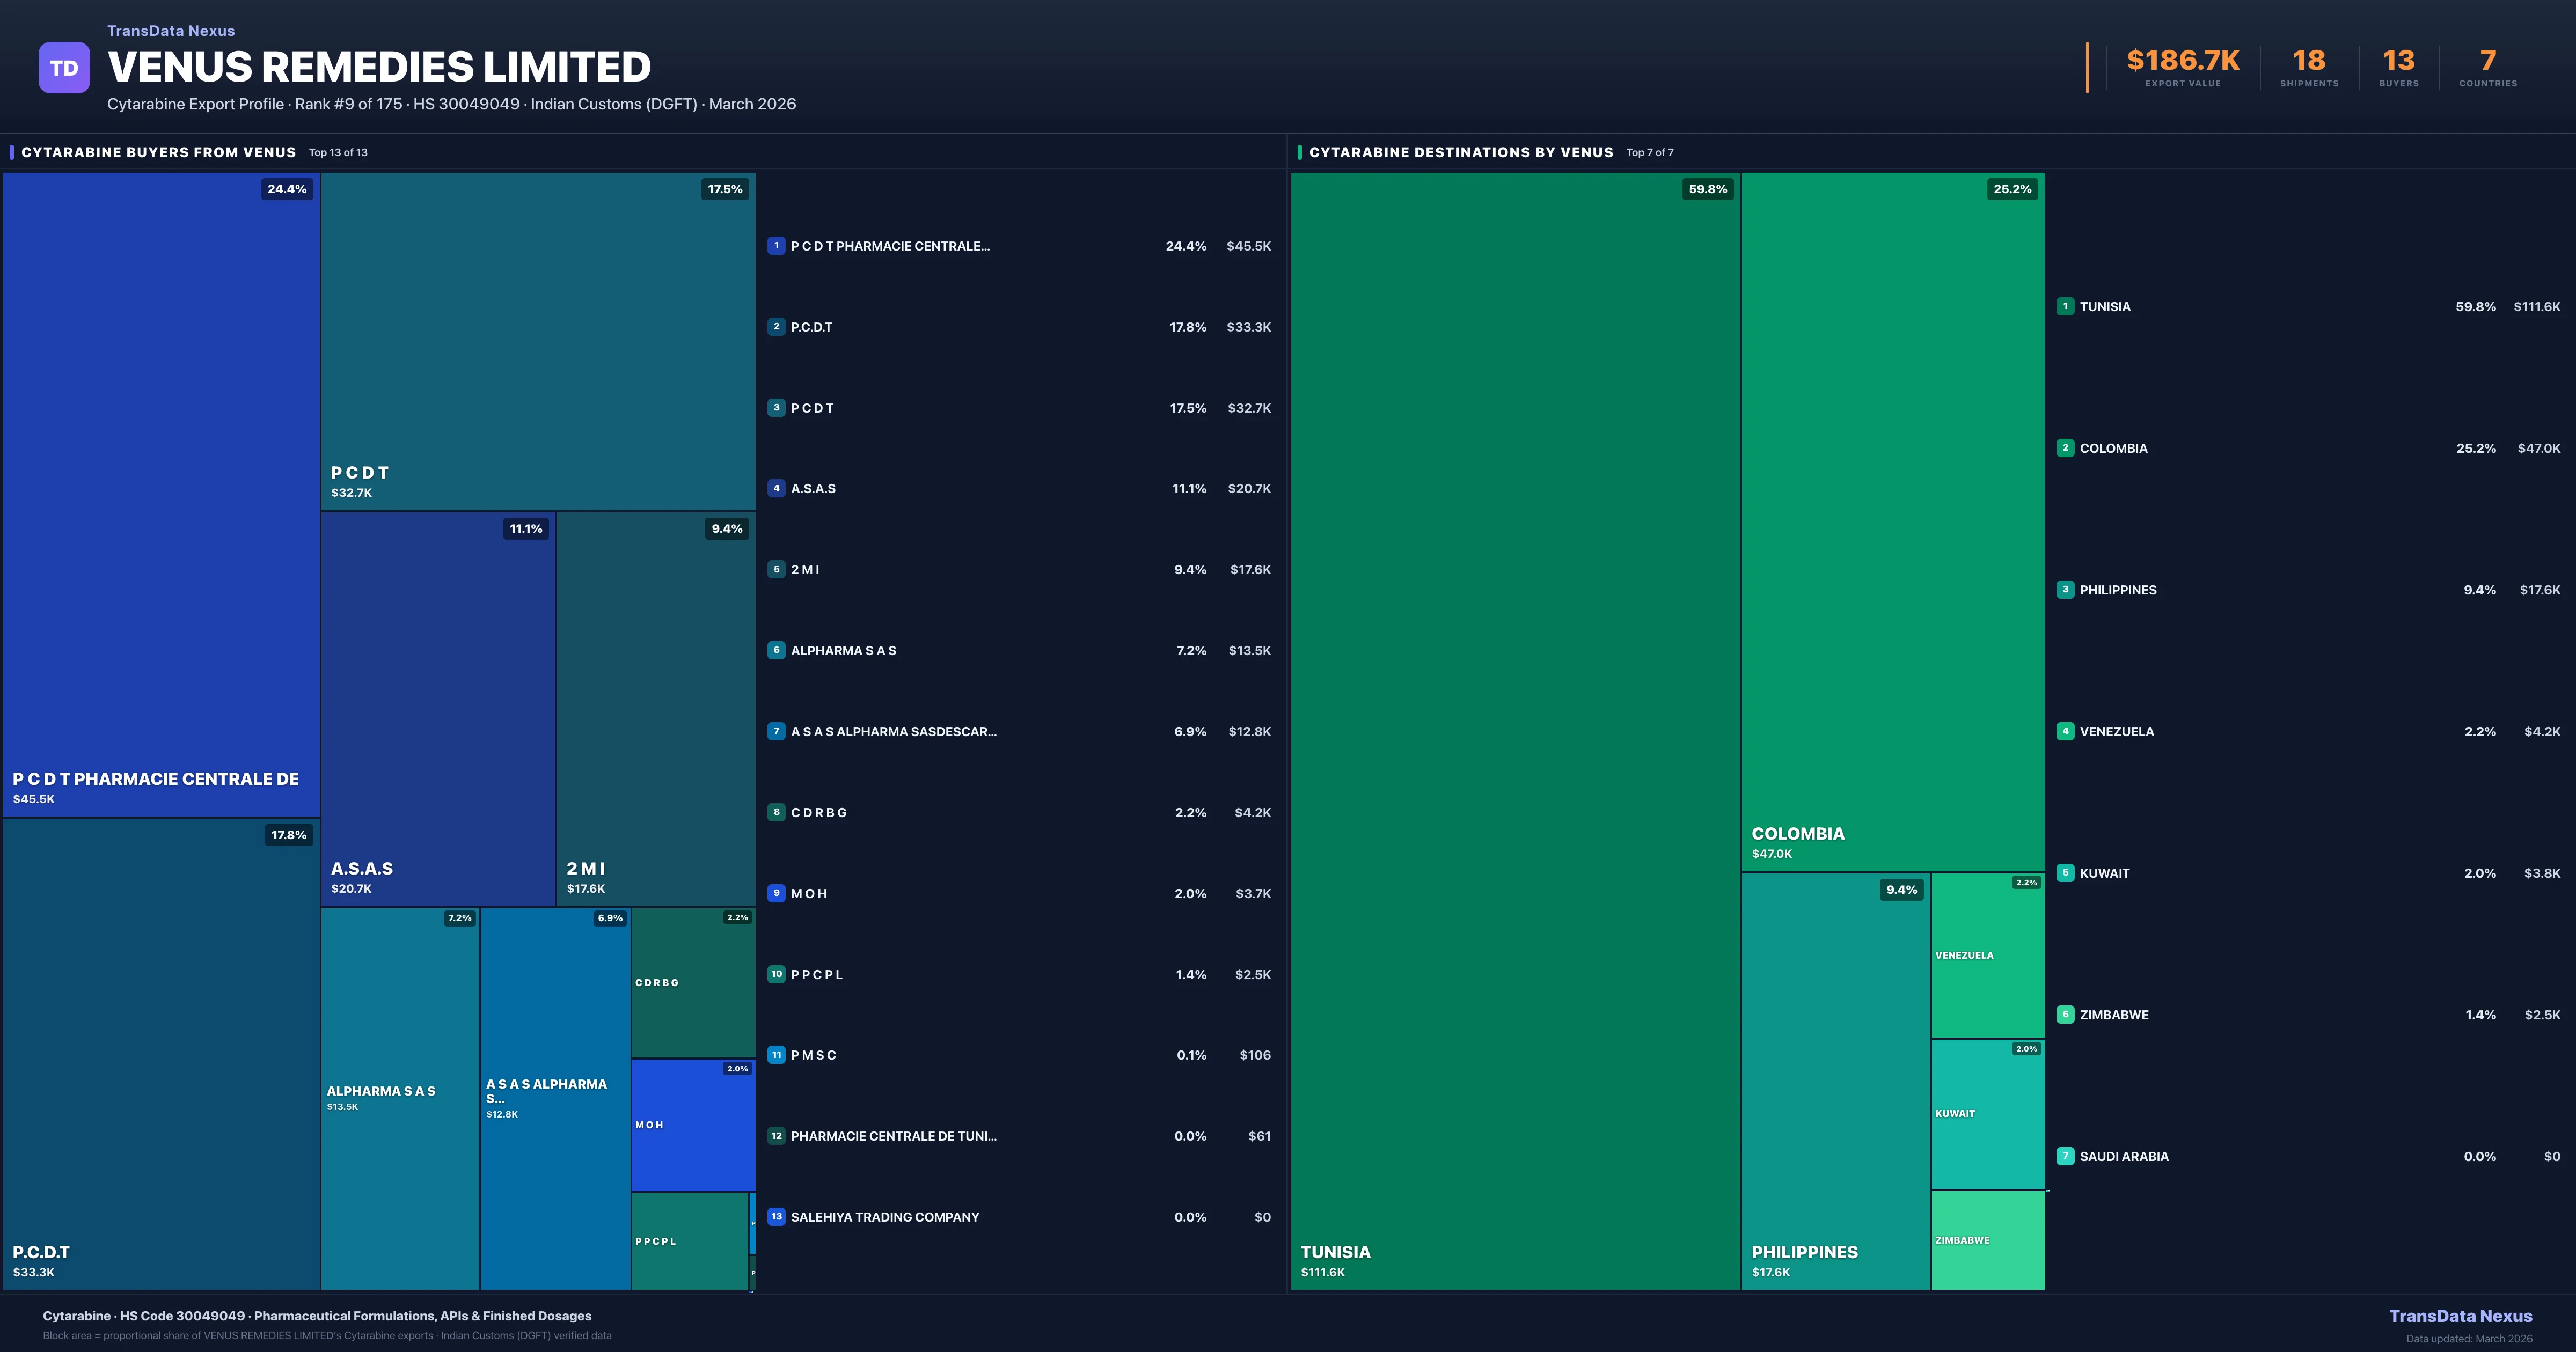Select the P C D T Pharmacie Centrale treemap block
Viewport: 2576px width, 1352px height.
pyautogui.click(x=161, y=494)
